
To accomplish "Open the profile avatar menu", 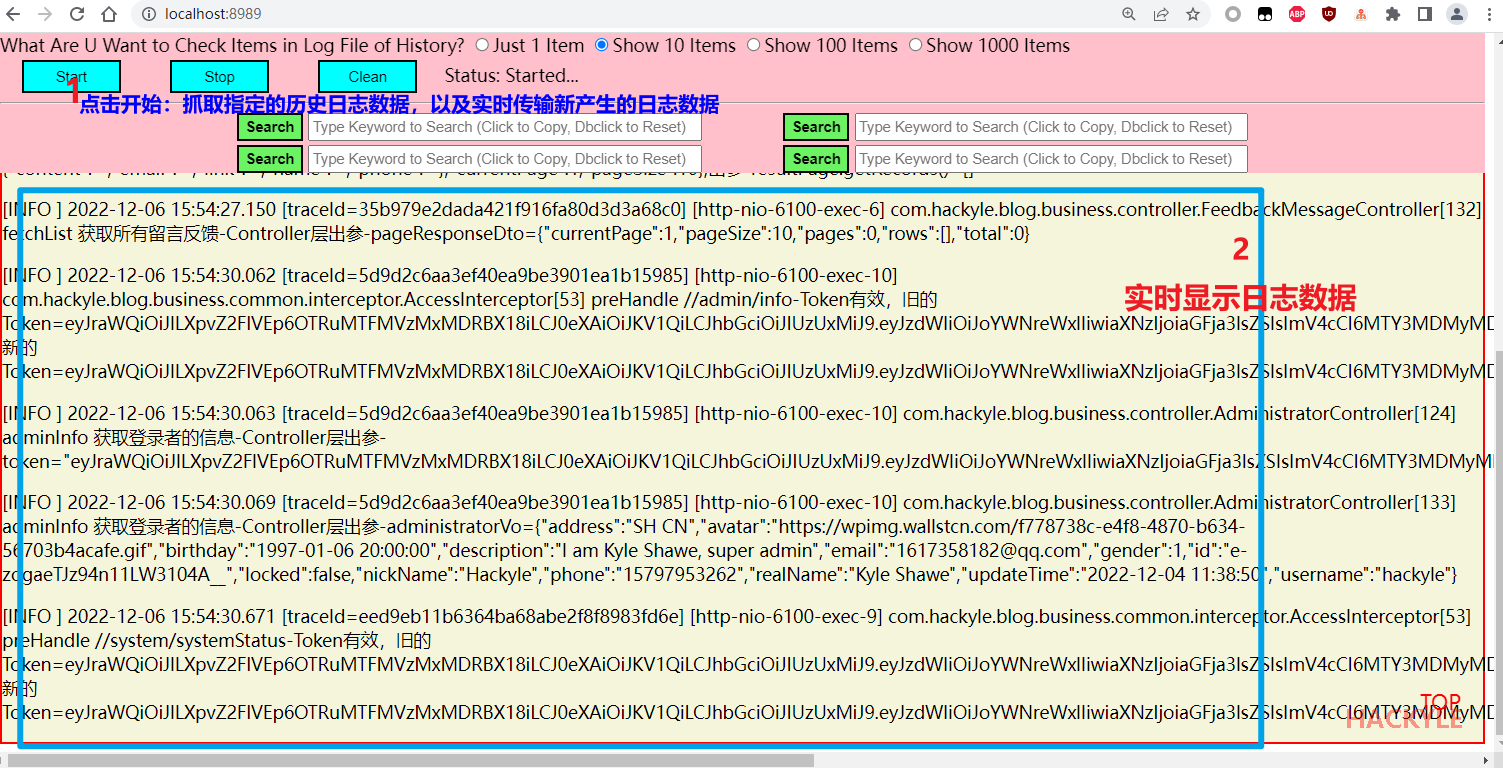I will tap(1457, 14).
